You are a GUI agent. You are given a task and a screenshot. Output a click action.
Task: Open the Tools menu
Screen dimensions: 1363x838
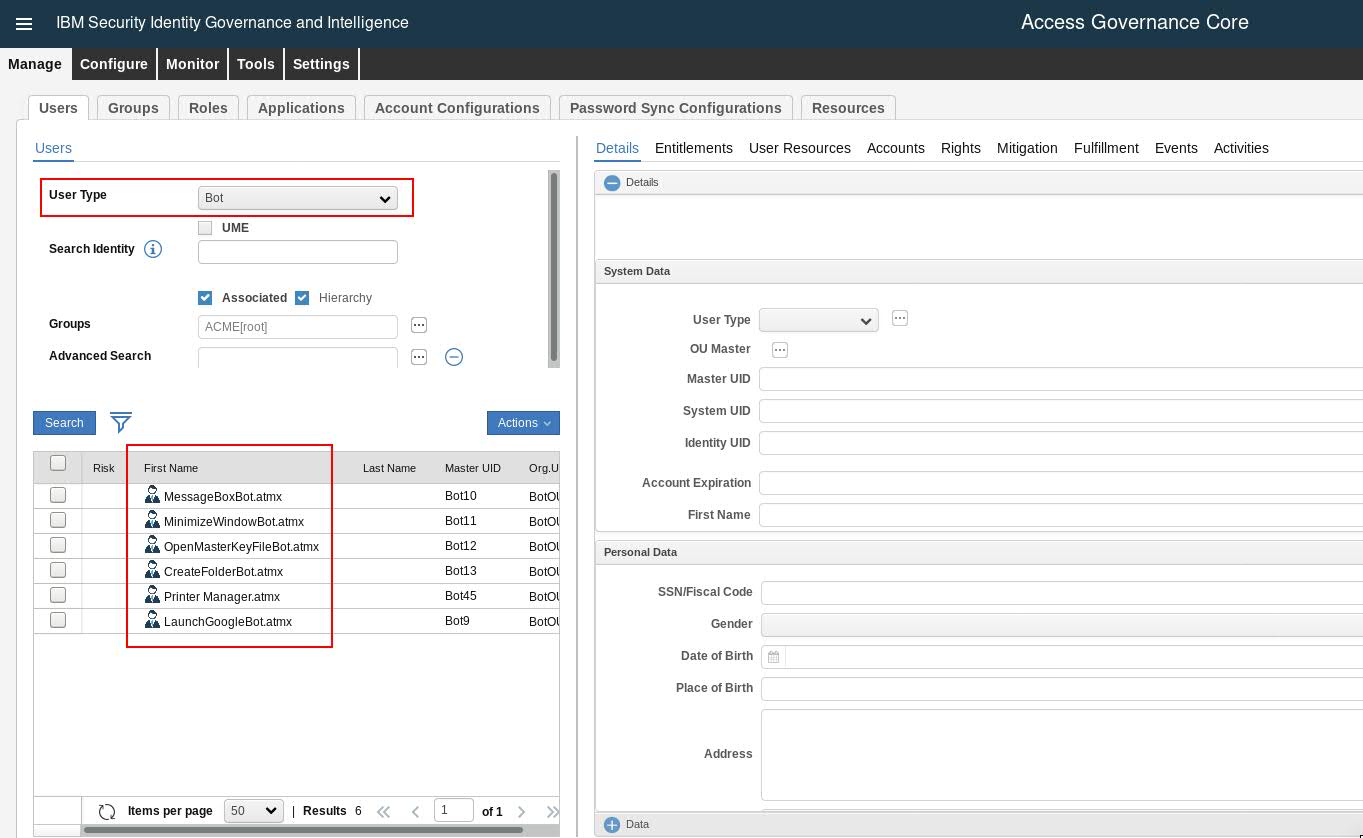[x=256, y=64]
